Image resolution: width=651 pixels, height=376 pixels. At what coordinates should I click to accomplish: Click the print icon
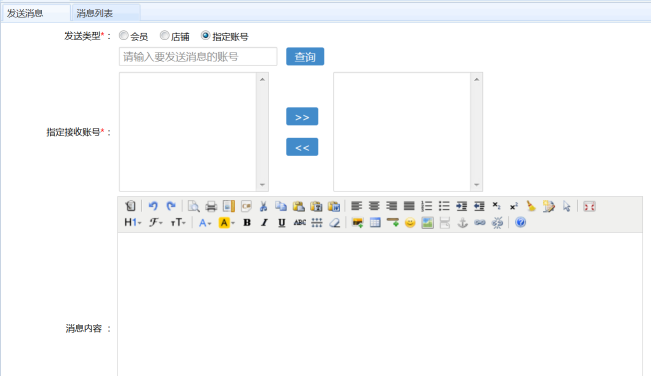click(211, 206)
